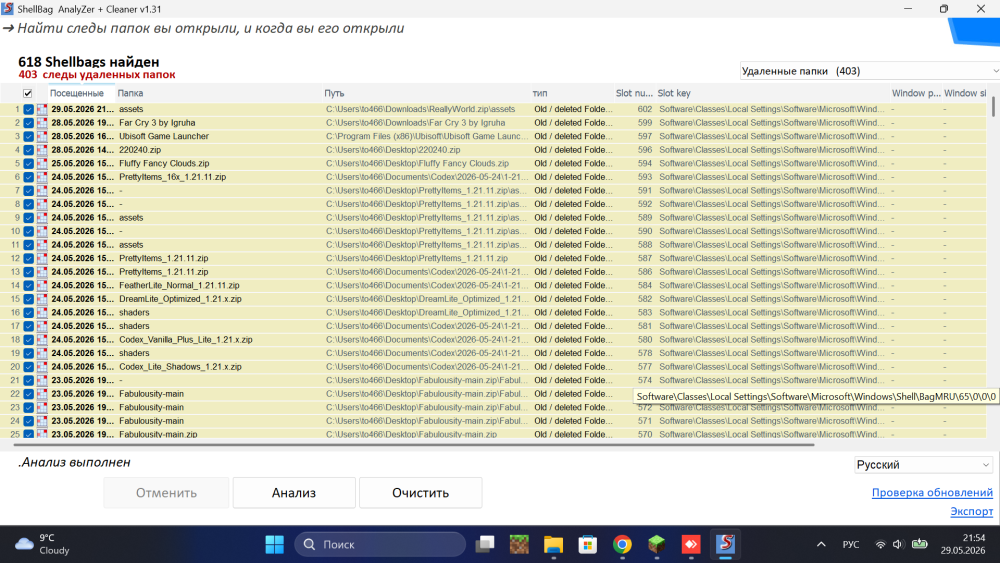The image size is (1000, 563).
Task: Toggle the select-all checkbox in table header
Action: tap(27, 93)
